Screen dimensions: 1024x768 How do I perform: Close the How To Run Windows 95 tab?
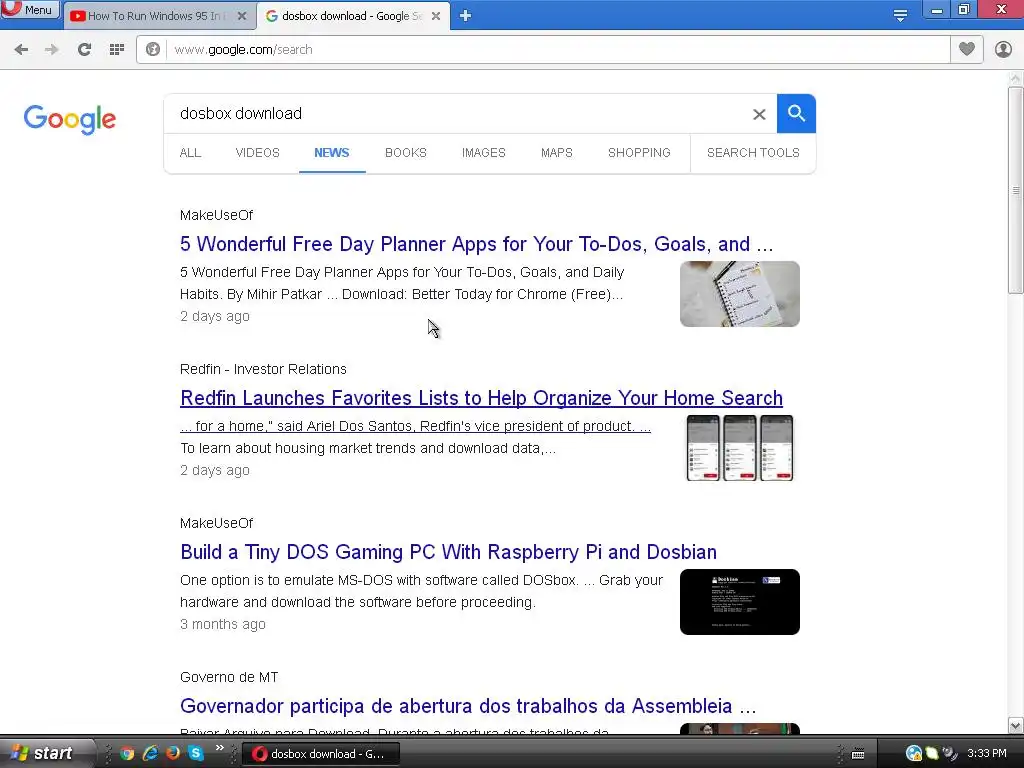(x=242, y=16)
